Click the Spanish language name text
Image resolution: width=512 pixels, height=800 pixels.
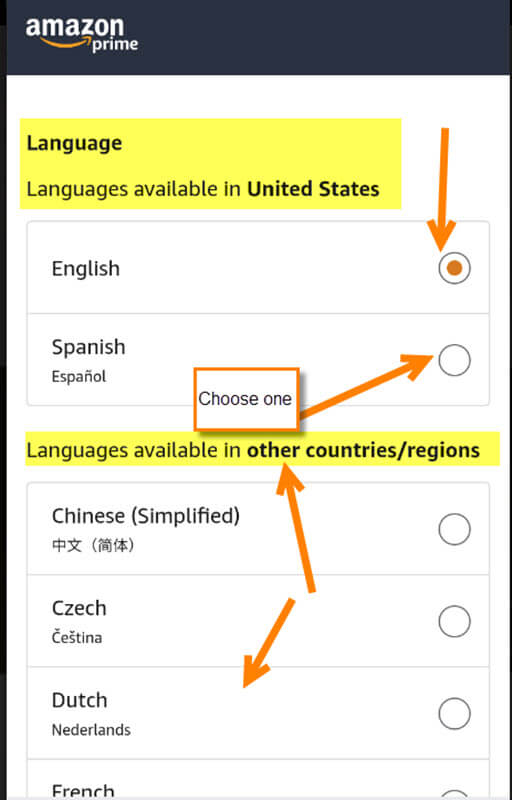[88, 347]
